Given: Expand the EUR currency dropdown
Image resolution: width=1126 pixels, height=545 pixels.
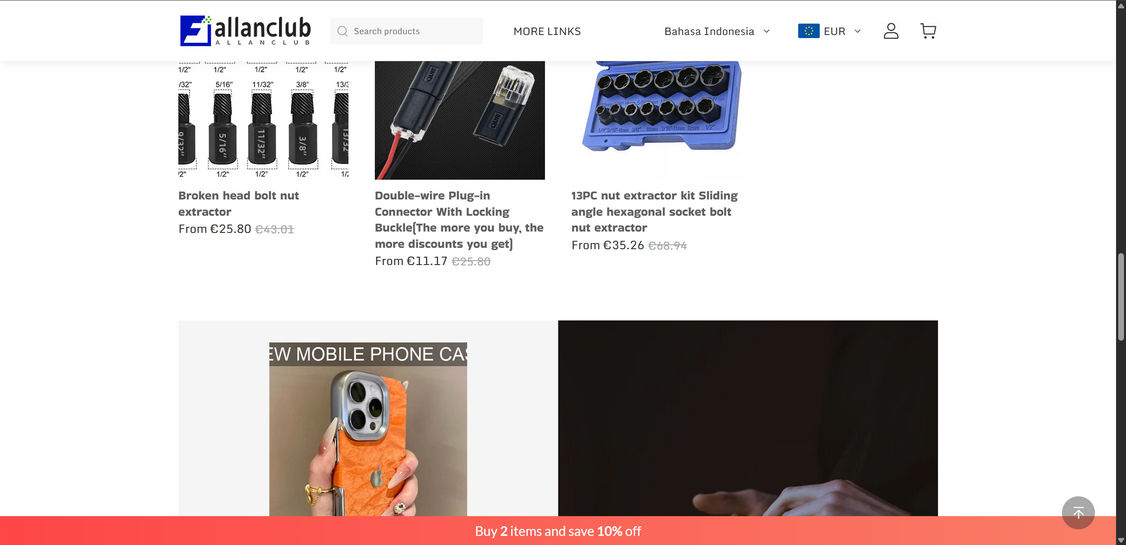Looking at the screenshot, I should click(829, 31).
